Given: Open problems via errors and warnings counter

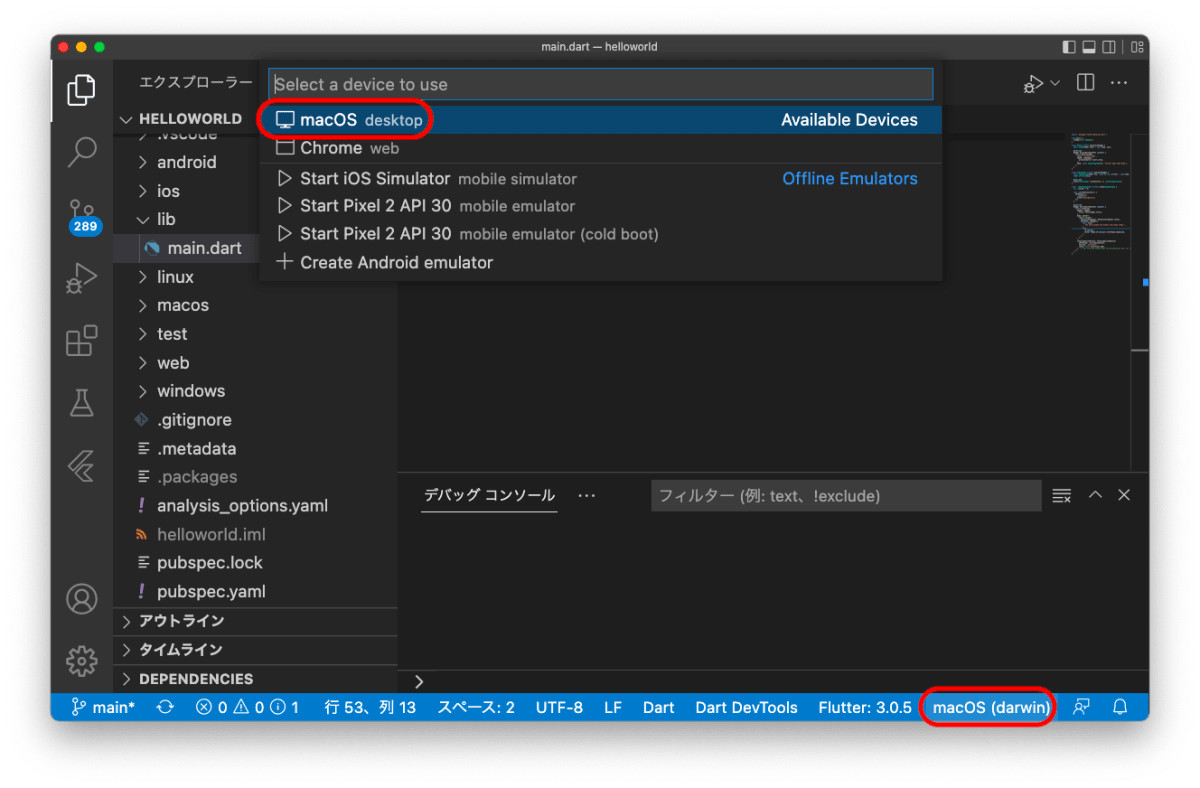Looking at the screenshot, I should pyautogui.click(x=248, y=707).
